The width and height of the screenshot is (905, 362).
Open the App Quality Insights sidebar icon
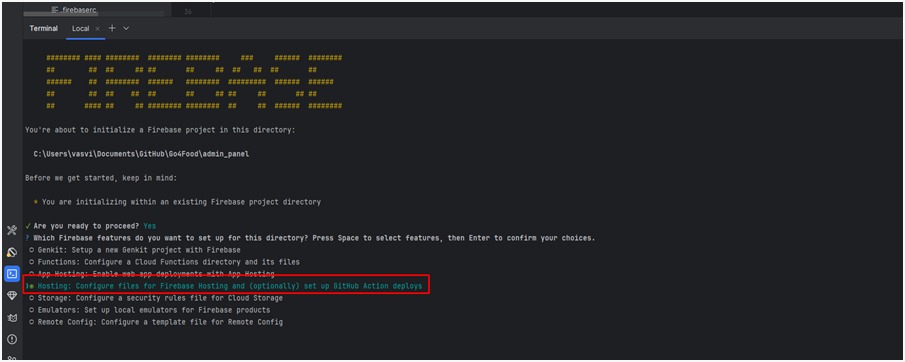pyautogui.click(x=12, y=252)
